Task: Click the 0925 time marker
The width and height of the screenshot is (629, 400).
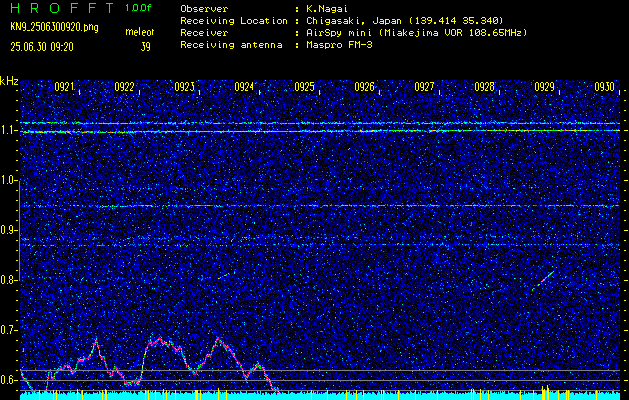Action: click(304, 87)
